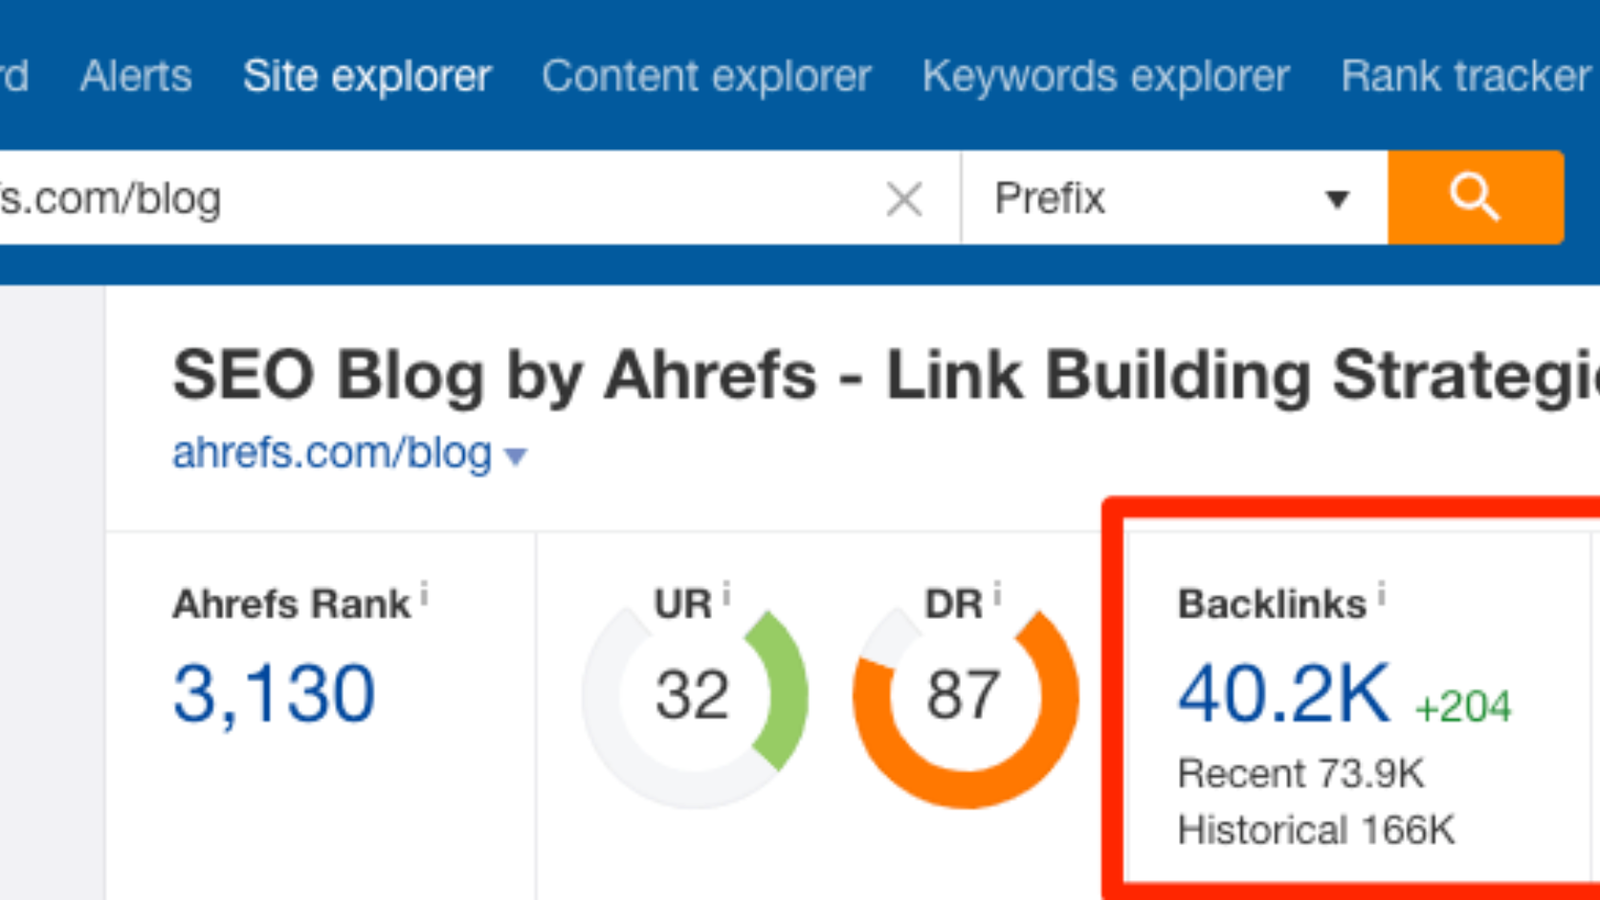Show info tooltip icon for Backlinks
This screenshot has height=900, width=1600.
pyautogui.click(x=1381, y=595)
